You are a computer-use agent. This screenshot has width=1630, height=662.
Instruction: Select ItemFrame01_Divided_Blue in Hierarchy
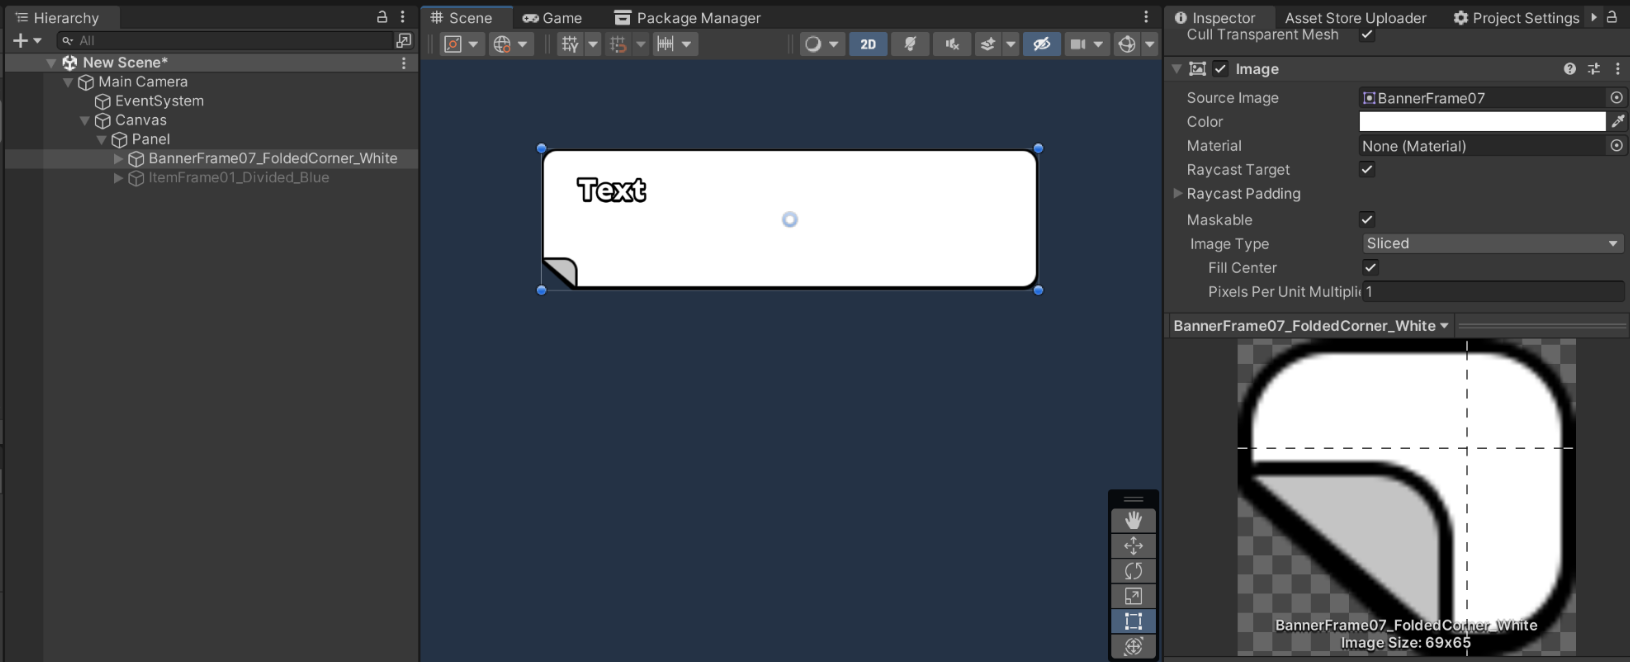238,177
